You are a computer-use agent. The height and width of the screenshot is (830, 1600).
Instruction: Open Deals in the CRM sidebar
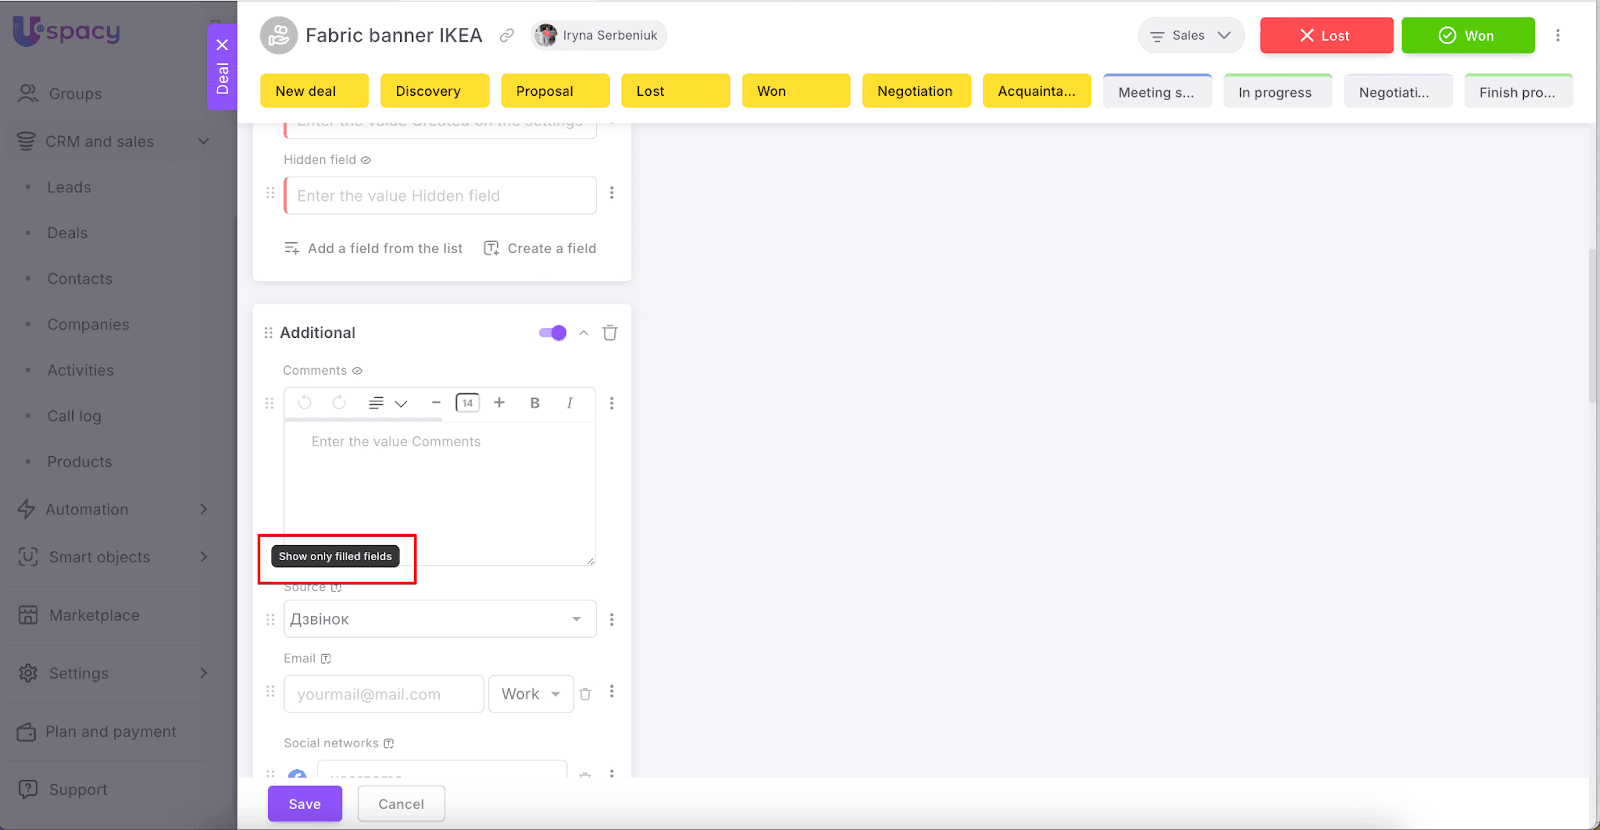67,233
